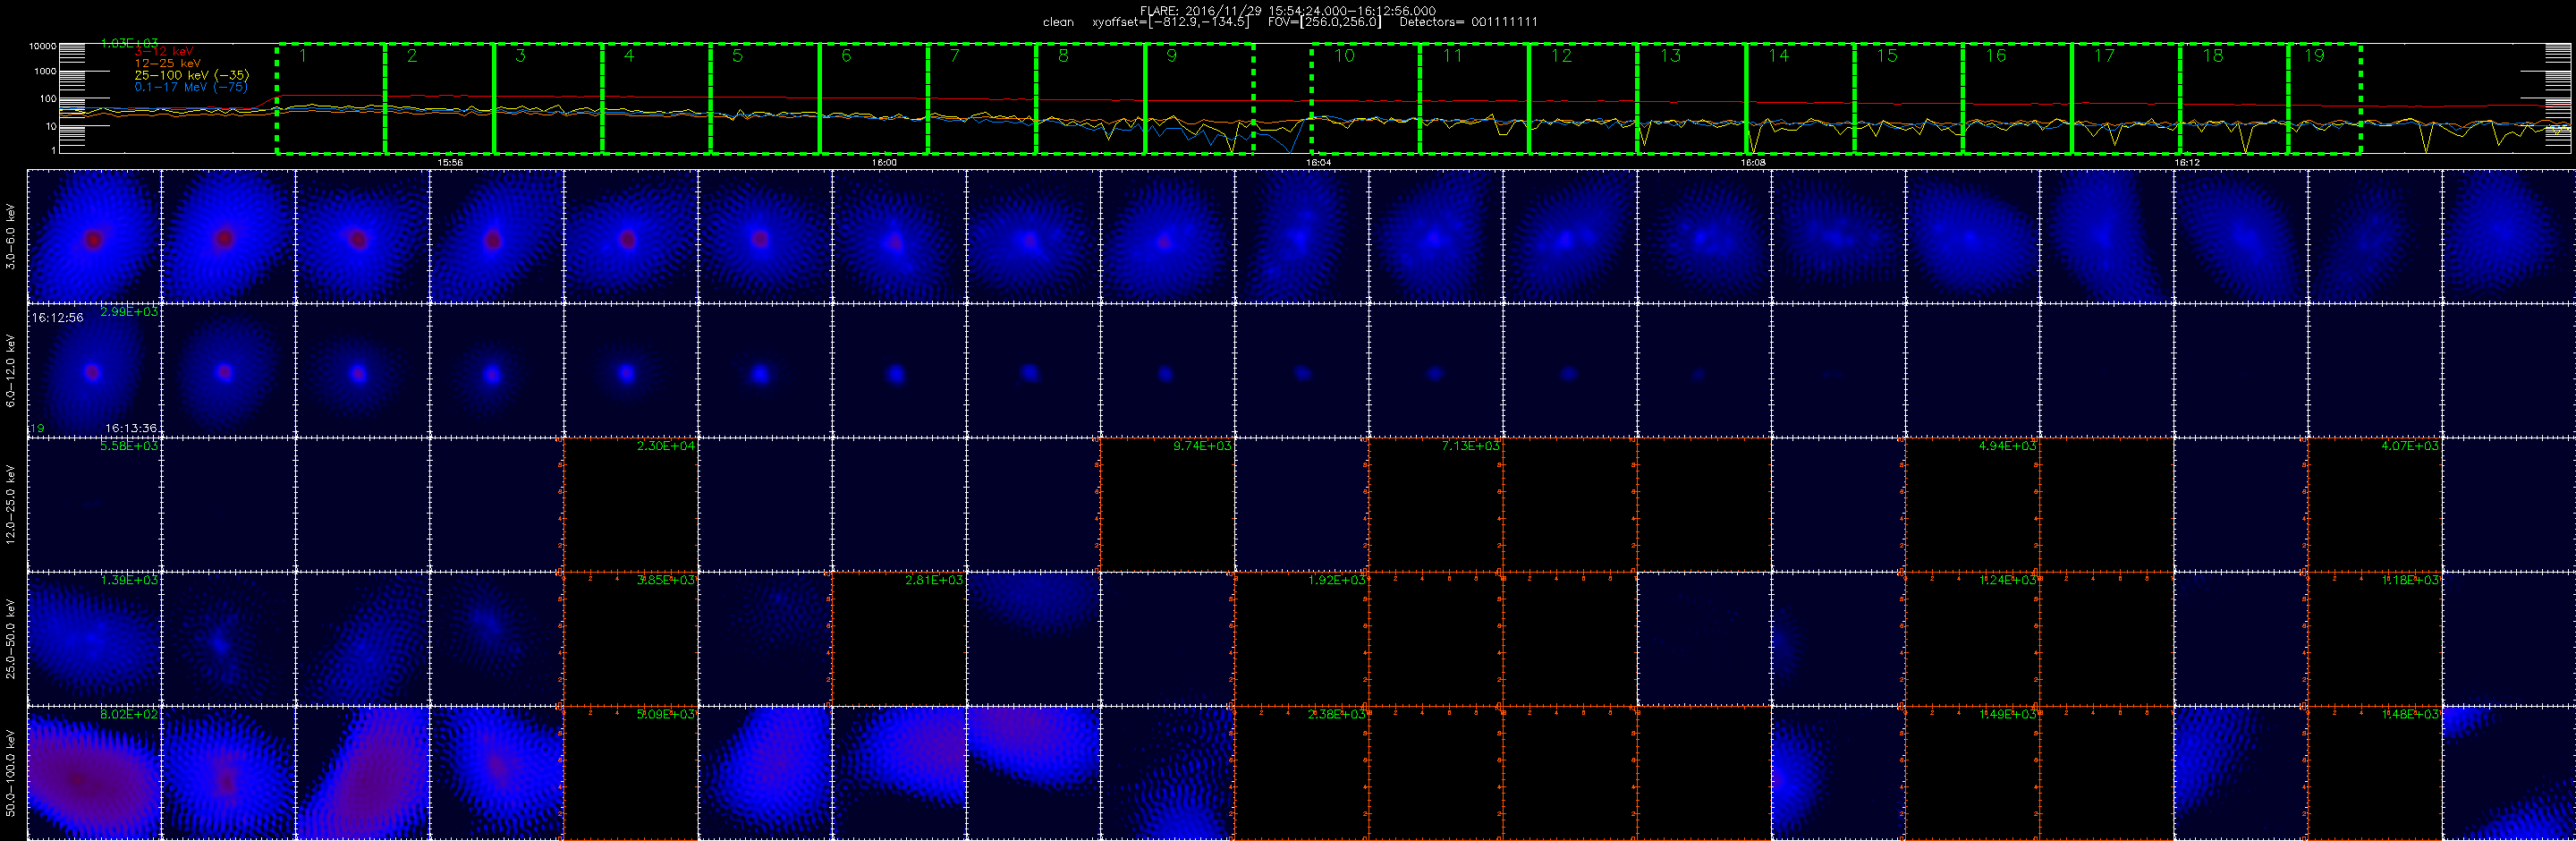Select time interval 16 in the lightcurve
The height and width of the screenshot is (841, 2576).
[2017, 99]
